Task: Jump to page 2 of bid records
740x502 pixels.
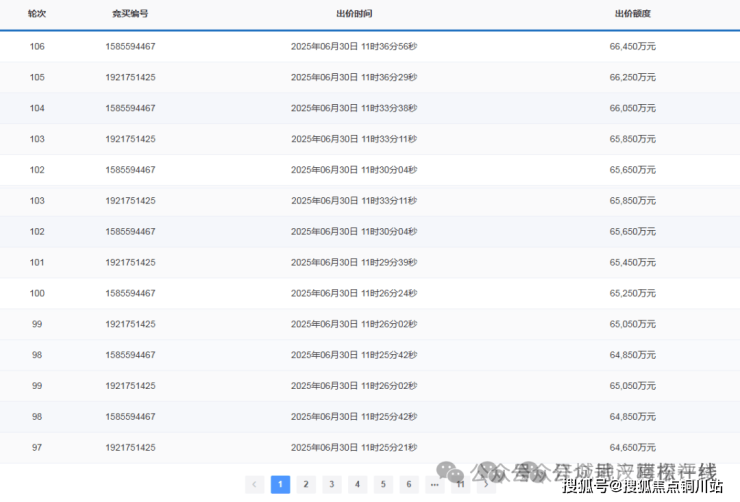Action: (306, 484)
